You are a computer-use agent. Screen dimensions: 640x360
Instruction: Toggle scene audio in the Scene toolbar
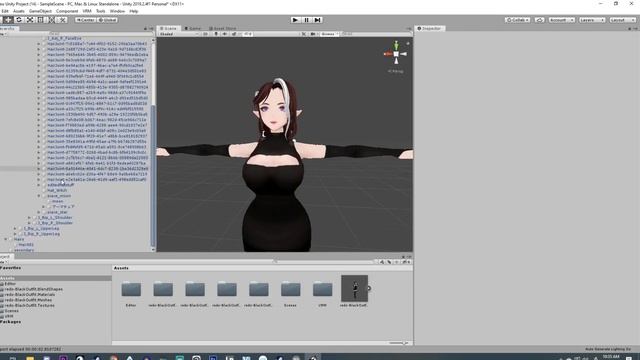point(225,34)
